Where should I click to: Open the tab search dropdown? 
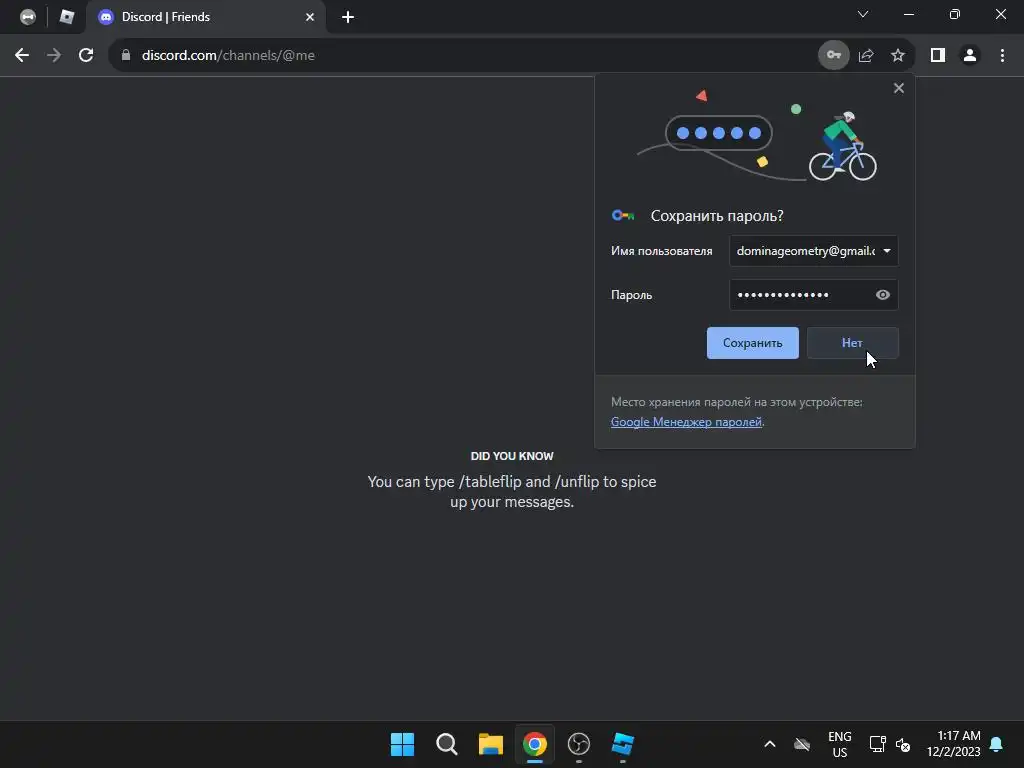click(863, 14)
